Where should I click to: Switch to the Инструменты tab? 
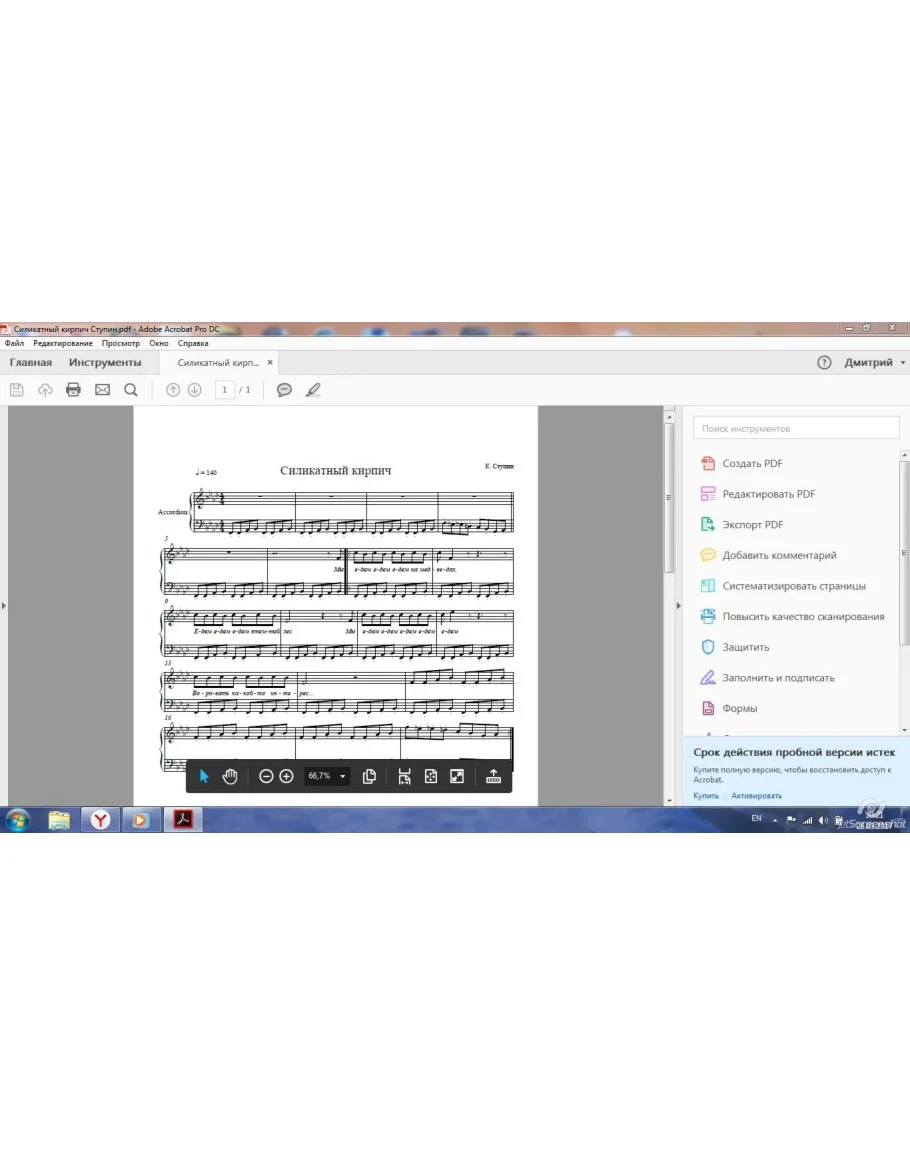[105, 363]
